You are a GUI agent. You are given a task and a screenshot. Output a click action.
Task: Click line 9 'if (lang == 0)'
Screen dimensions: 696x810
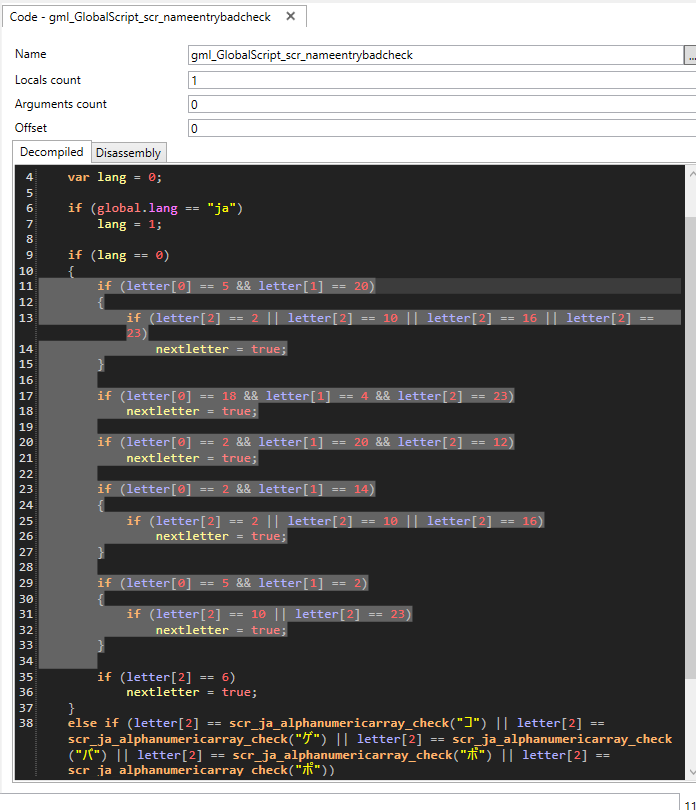coord(118,255)
